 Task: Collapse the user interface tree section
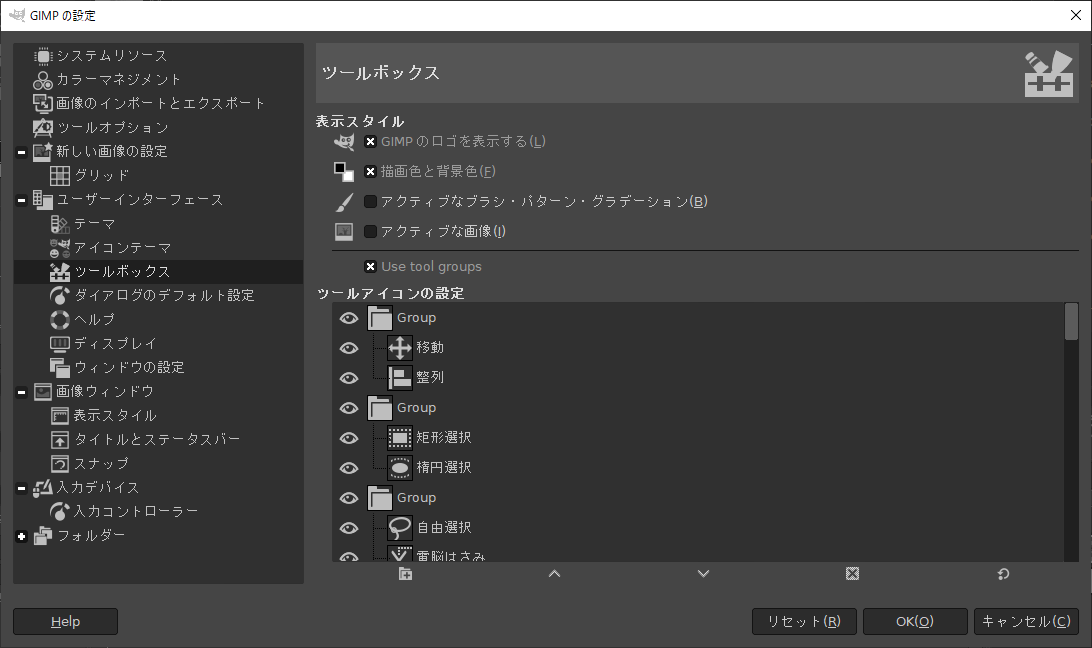(21, 199)
